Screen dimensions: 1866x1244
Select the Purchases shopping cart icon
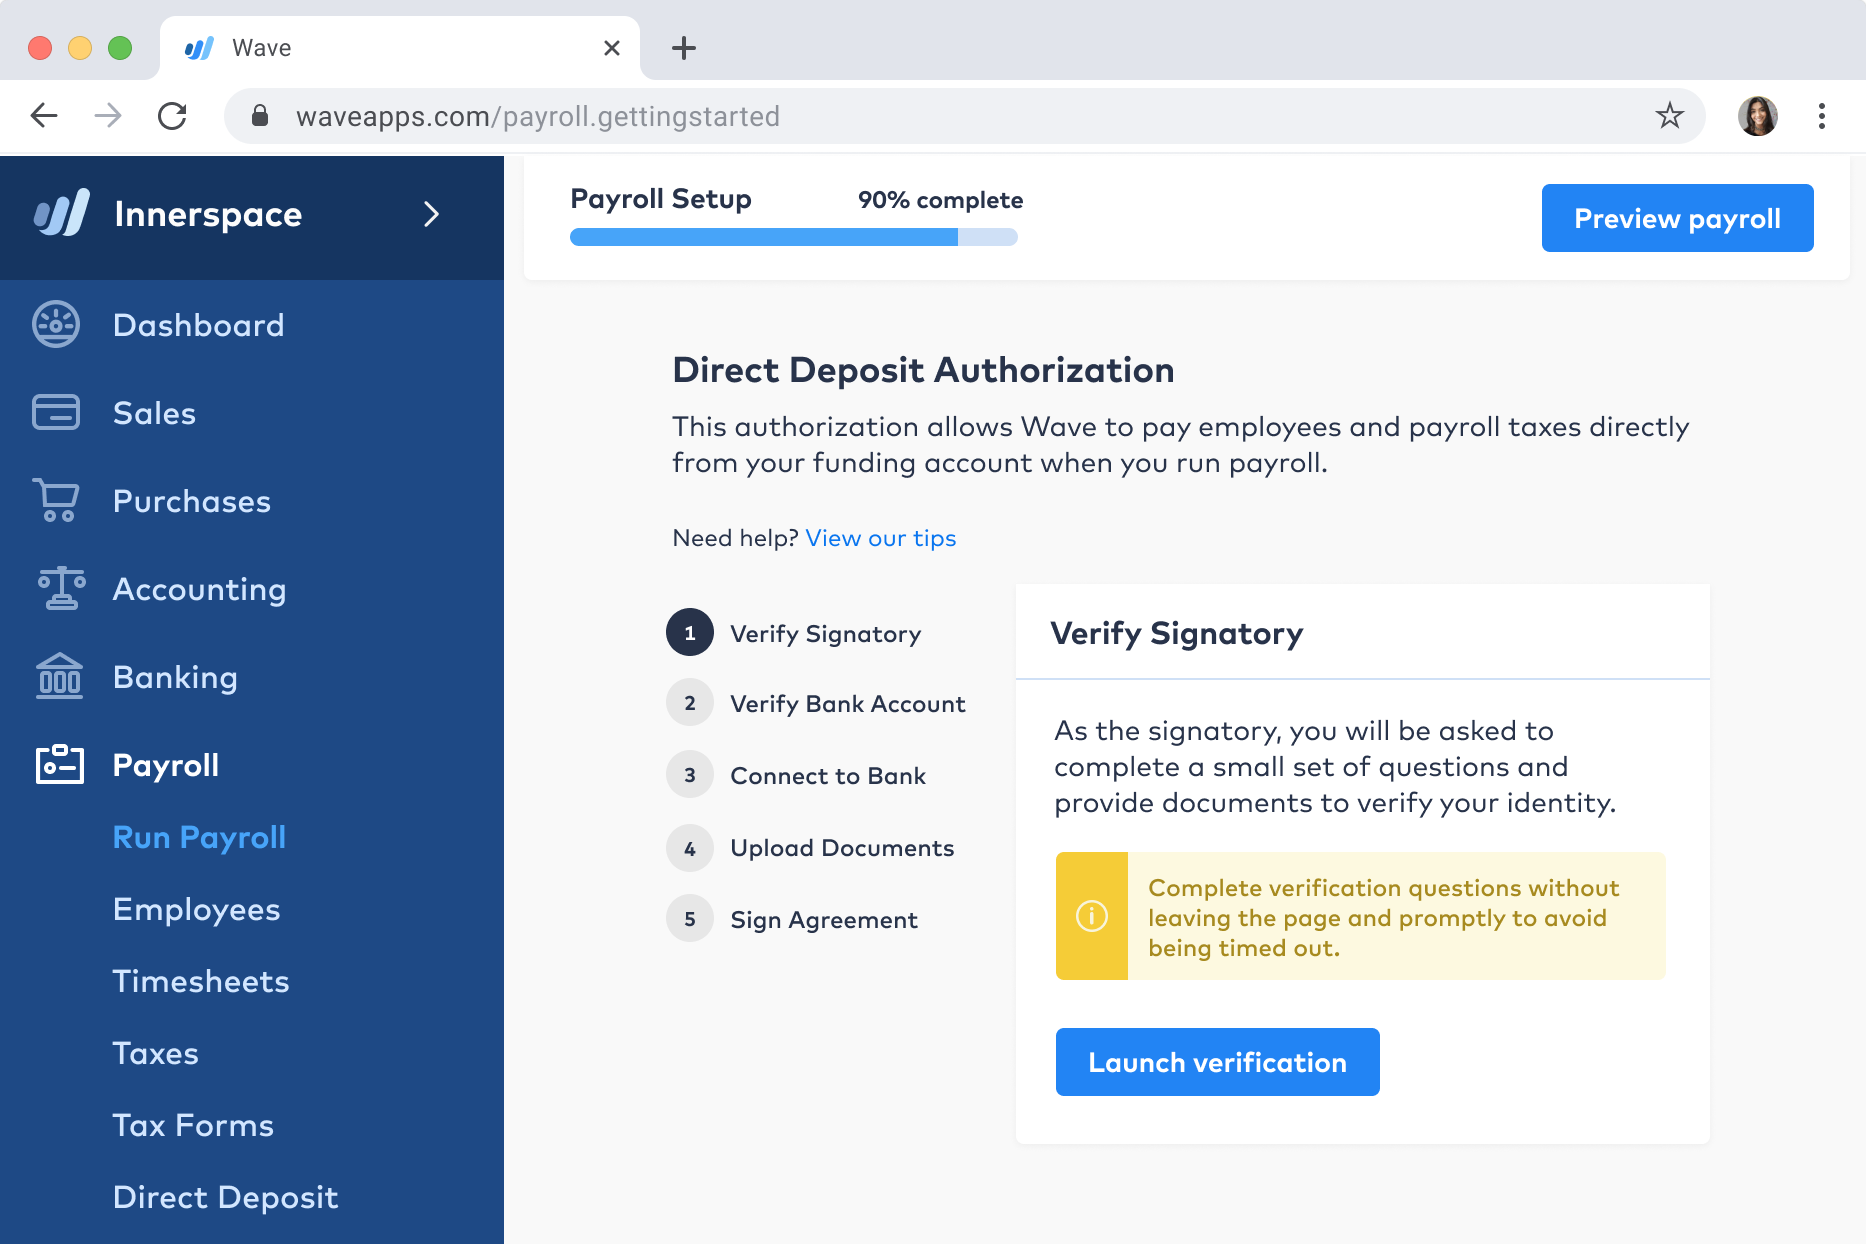56,500
